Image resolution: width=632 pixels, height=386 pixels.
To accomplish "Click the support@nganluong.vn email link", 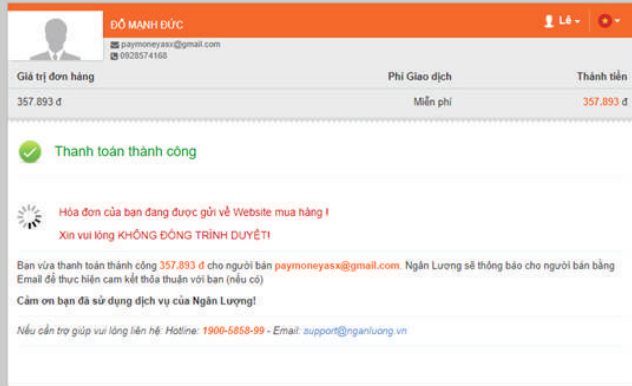I will (x=355, y=331).
